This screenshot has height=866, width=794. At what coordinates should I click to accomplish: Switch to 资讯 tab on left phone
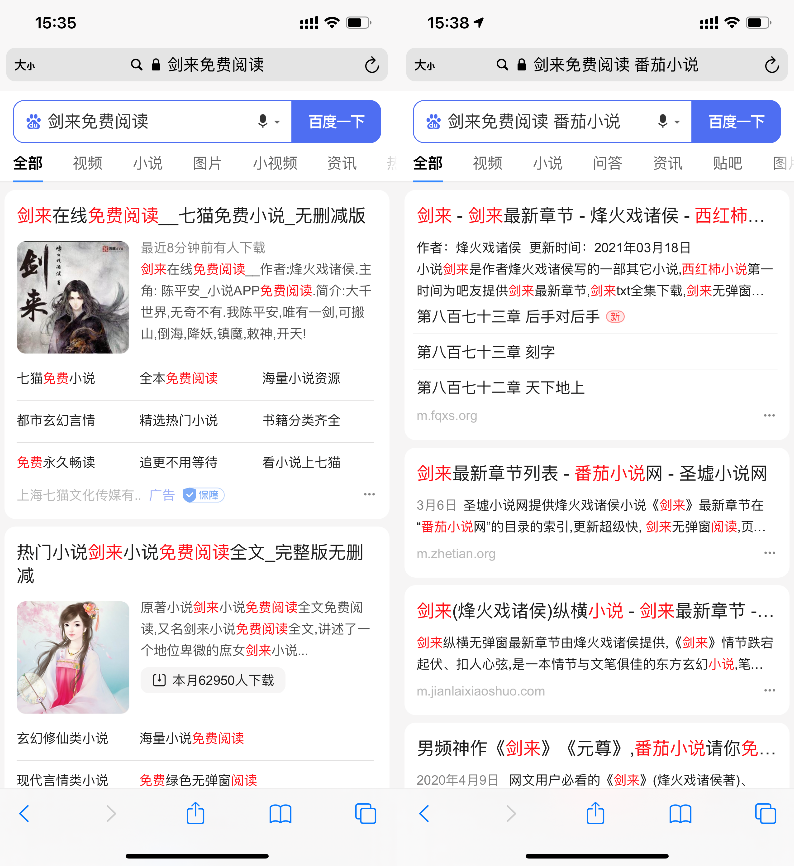(x=341, y=163)
